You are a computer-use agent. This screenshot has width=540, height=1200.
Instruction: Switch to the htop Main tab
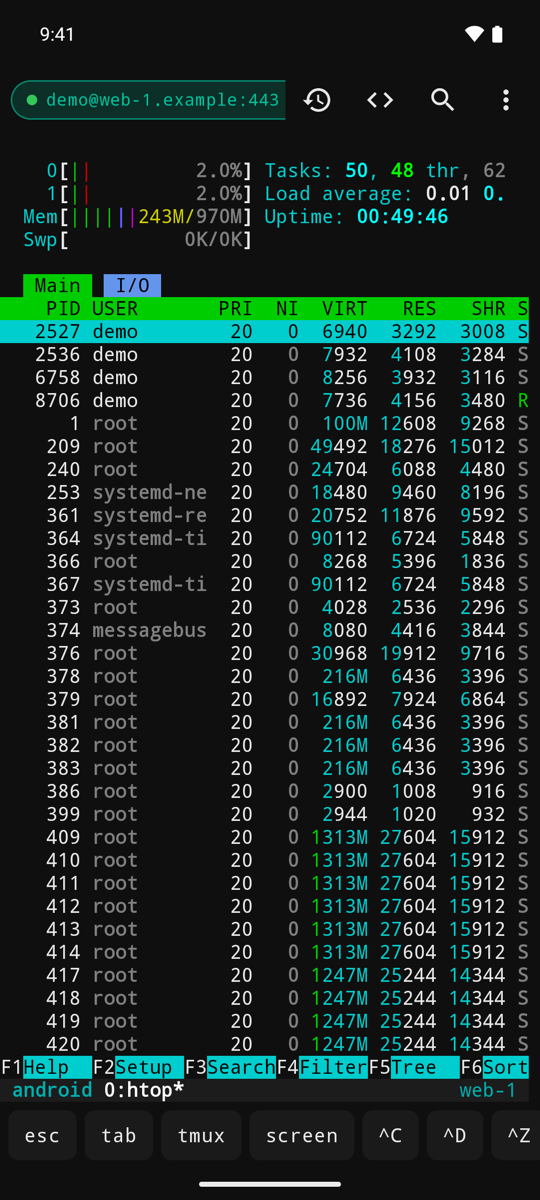(58, 286)
